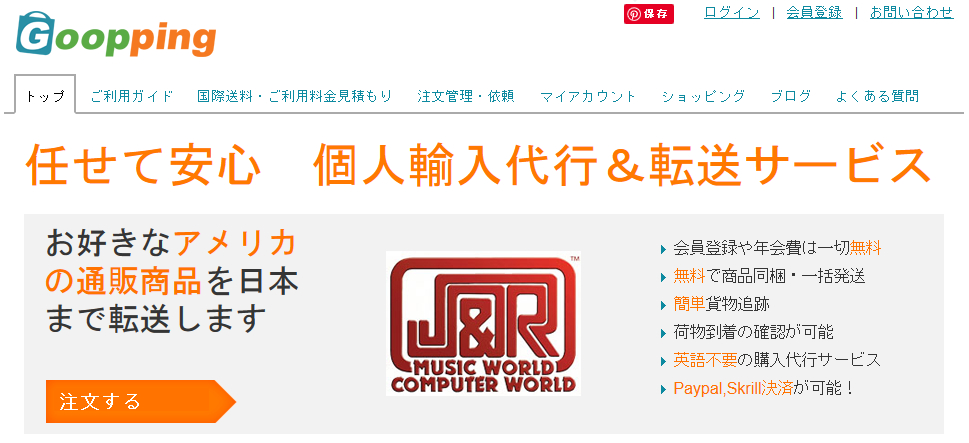This screenshot has height=443, width=969.
Task: Click the お好きなアメリカの通販商品 banner text
Action: tap(172, 281)
